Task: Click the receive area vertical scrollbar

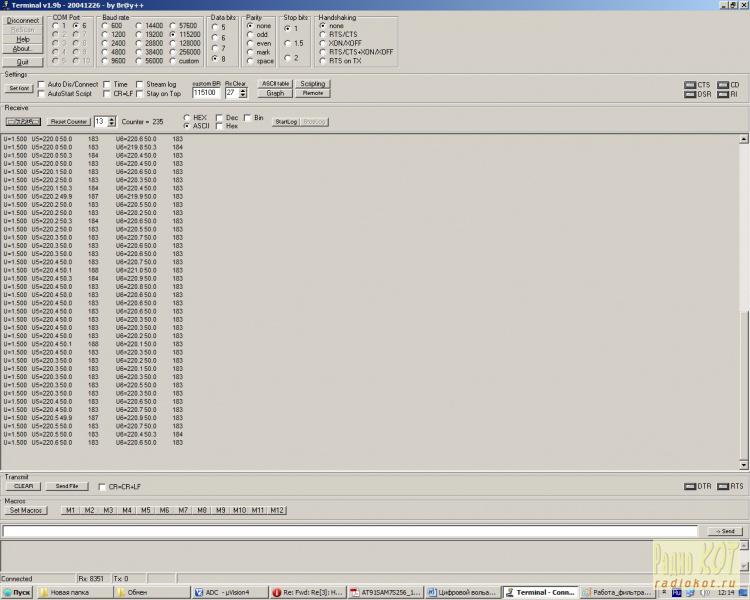Action: 743,300
